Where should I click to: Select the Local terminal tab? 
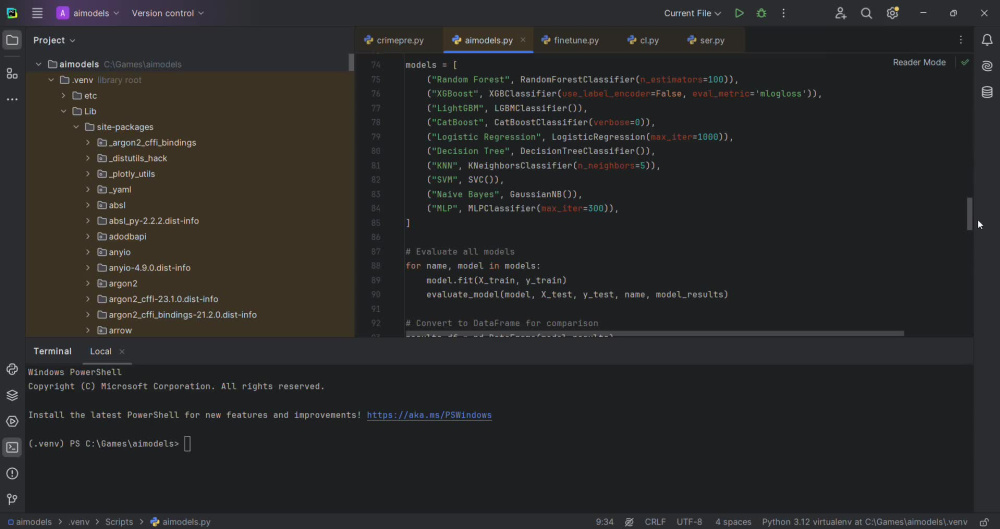click(101, 352)
